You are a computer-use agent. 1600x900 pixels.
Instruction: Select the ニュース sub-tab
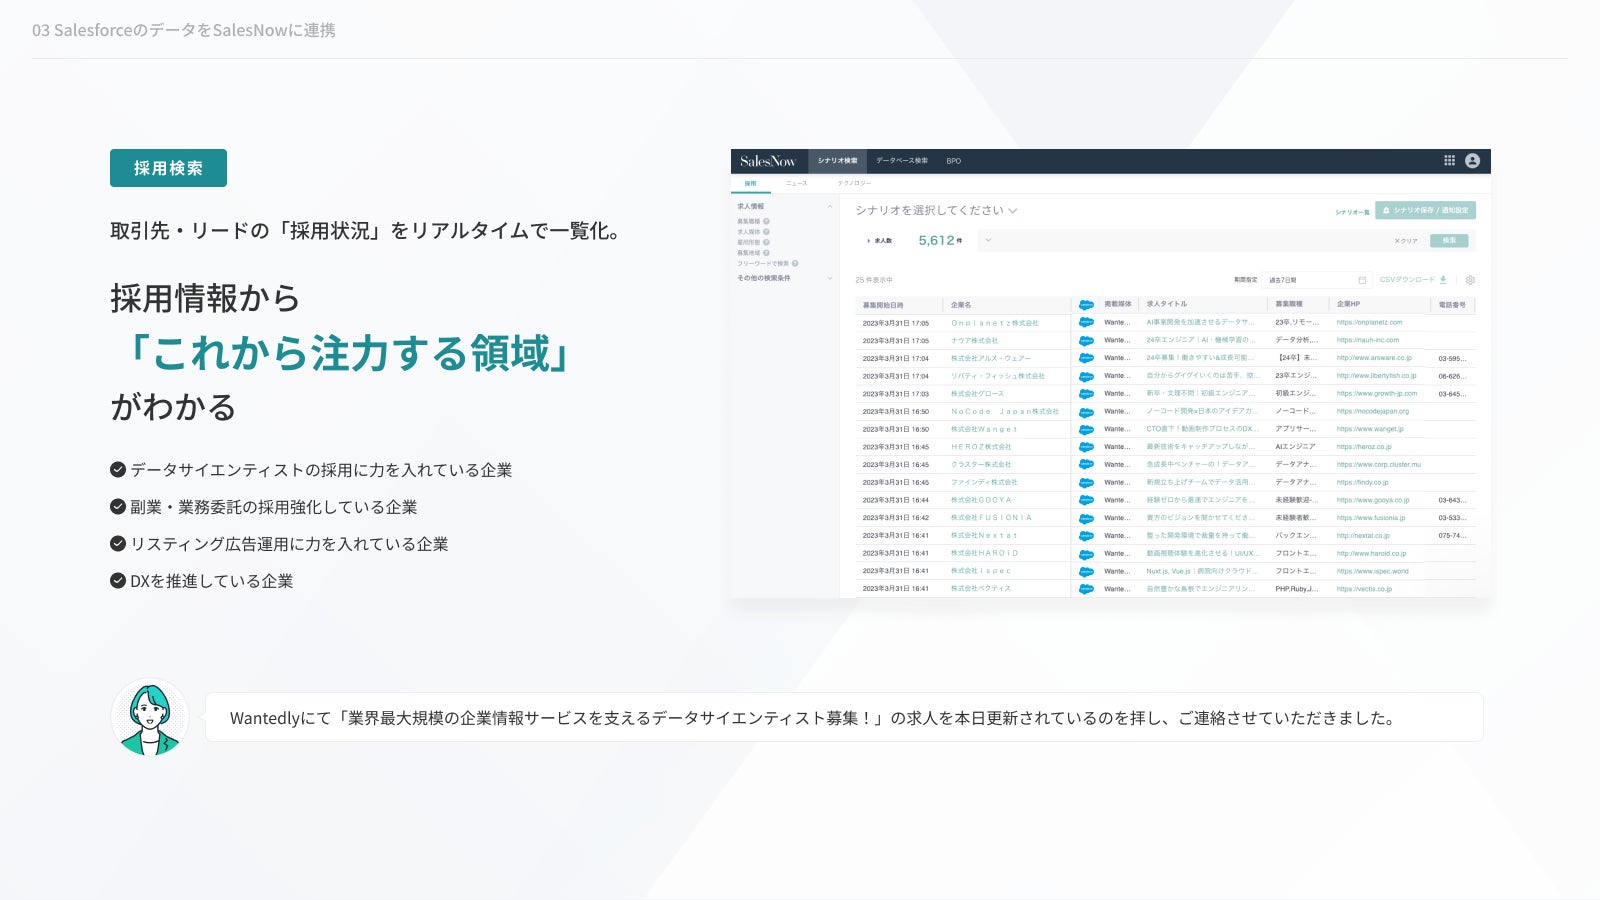click(797, 184)
